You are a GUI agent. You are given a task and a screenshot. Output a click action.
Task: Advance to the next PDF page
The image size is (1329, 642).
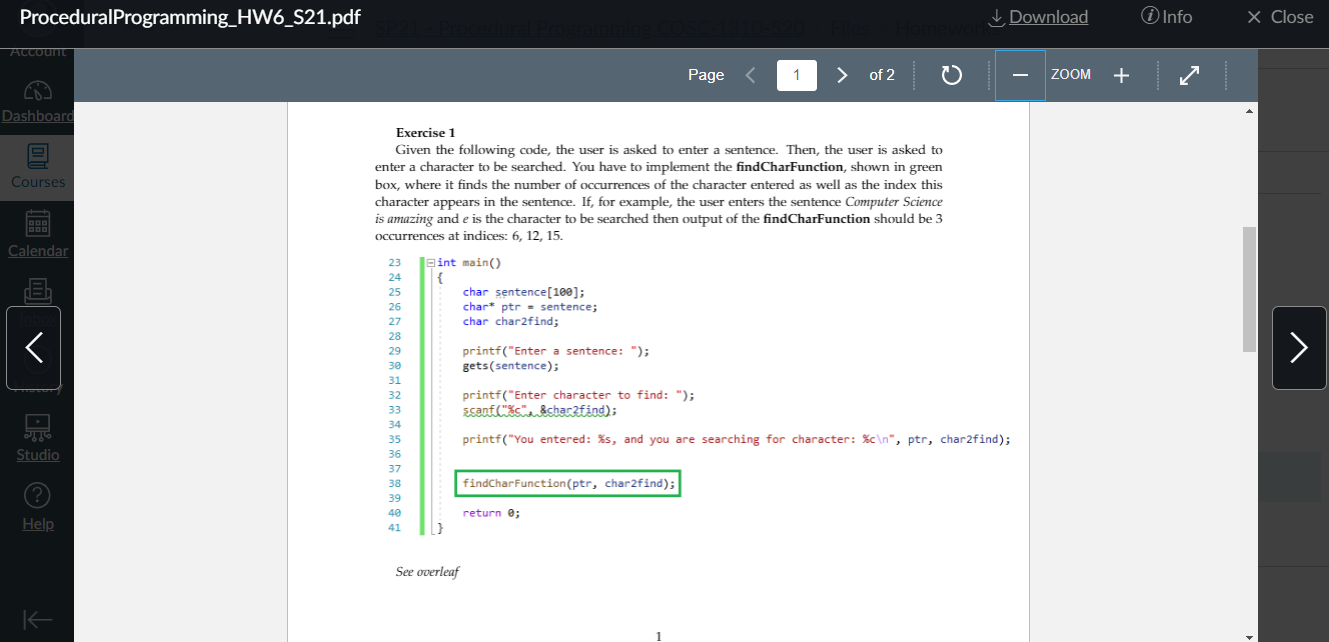tap(842, 75)
